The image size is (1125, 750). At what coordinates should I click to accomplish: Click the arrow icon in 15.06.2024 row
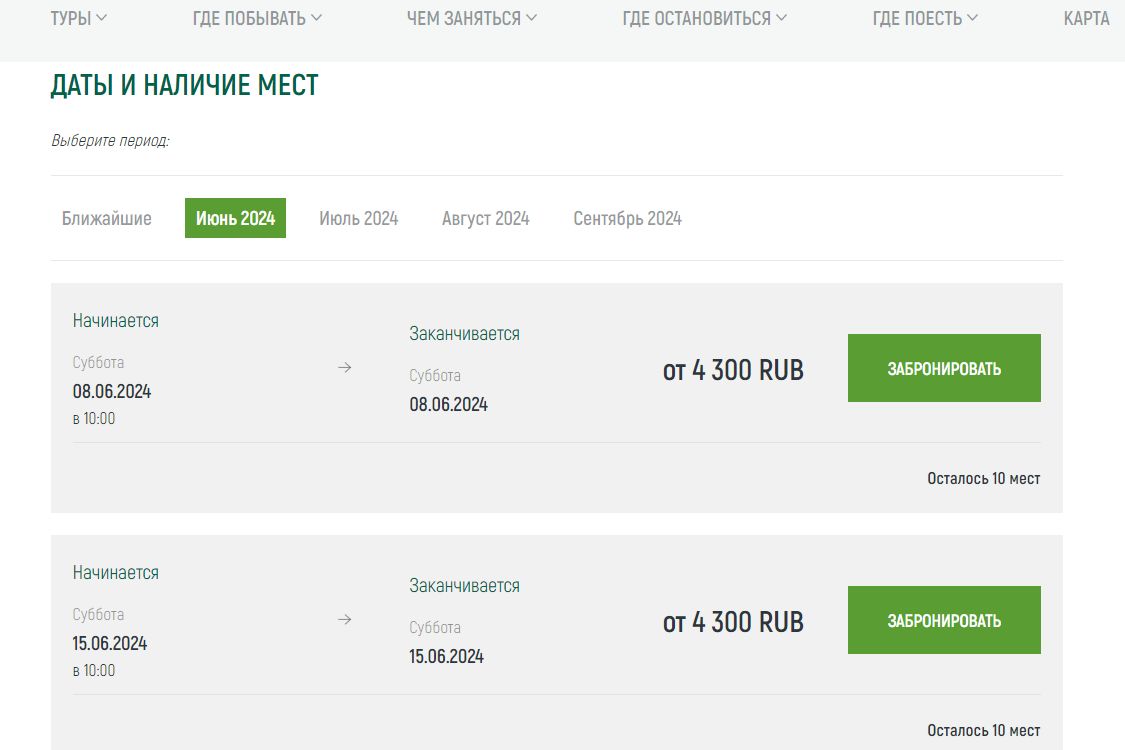[x=344, y=620]
